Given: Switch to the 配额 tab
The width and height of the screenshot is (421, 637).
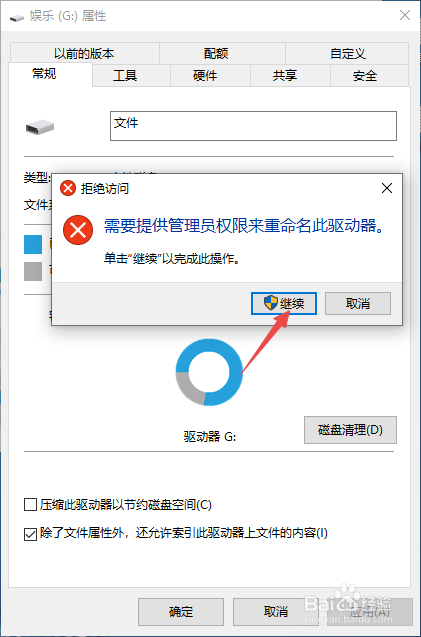Looking at the screenshot, I should [216, 53].
